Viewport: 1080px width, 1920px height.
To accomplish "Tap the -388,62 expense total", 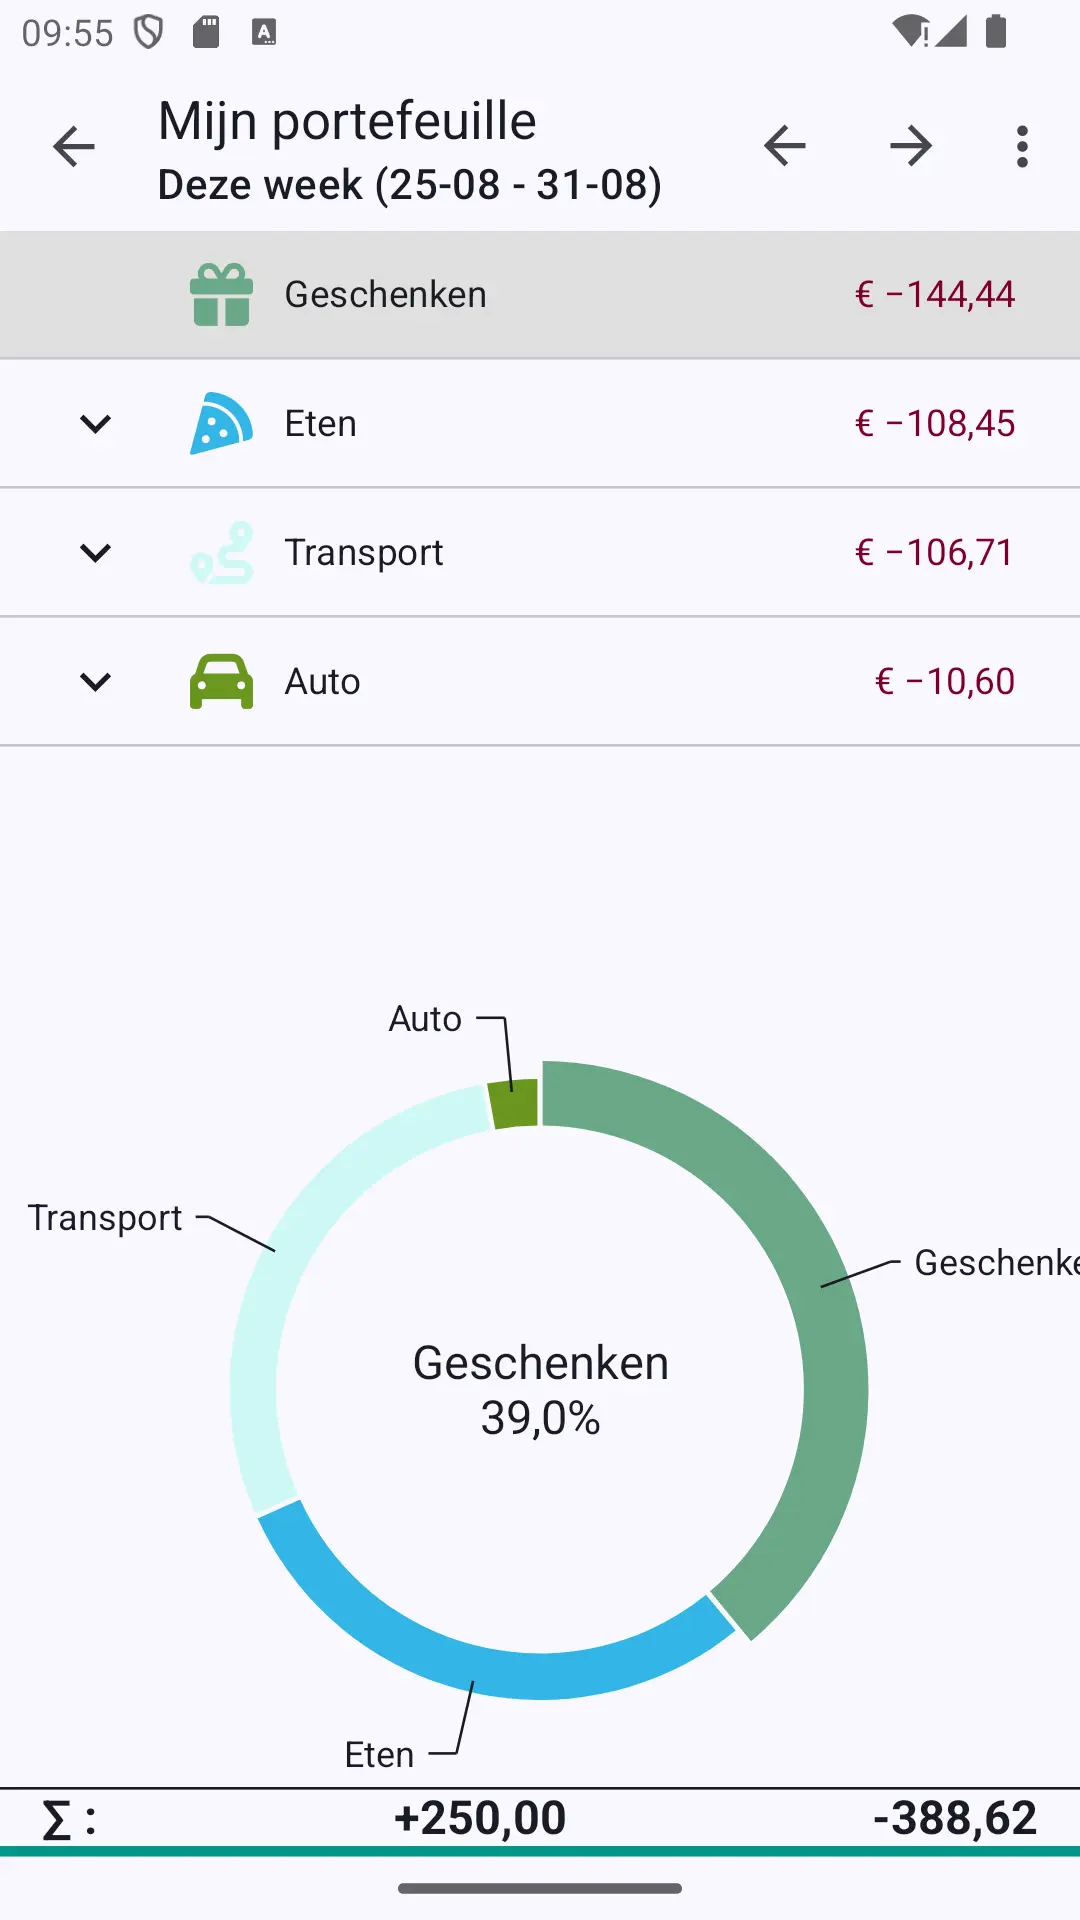I will tap(955, 1818).
